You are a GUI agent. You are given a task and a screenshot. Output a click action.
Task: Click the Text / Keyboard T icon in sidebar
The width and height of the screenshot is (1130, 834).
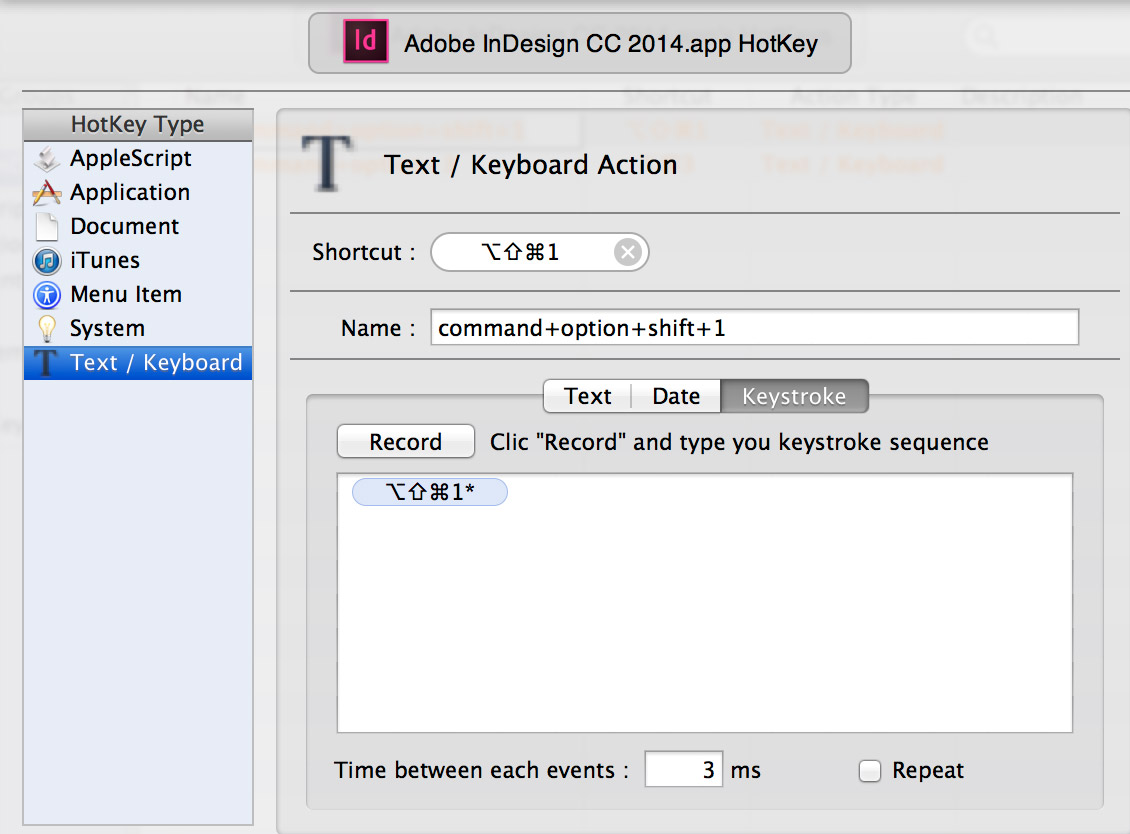45,363
